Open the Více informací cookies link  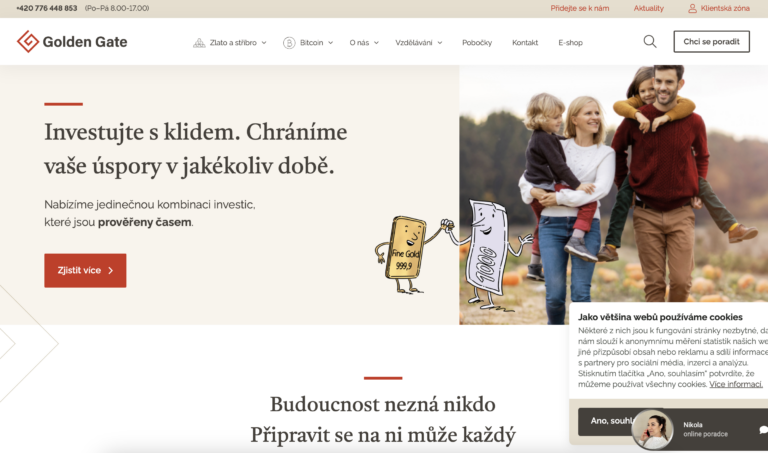(x=736, y=384)
